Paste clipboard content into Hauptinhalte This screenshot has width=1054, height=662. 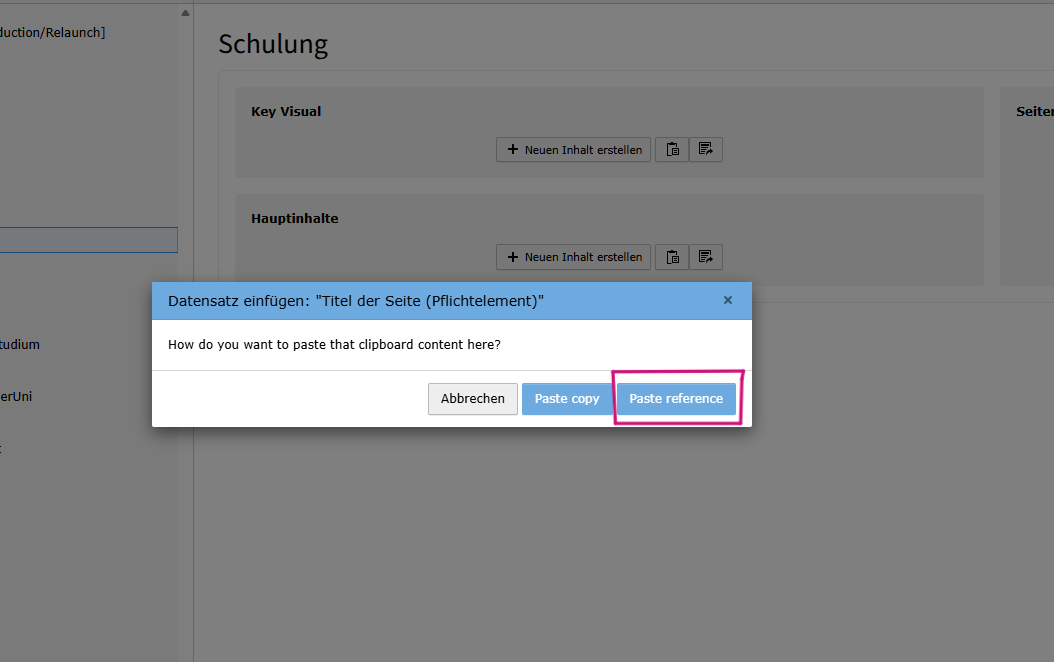tap(672, 257)
